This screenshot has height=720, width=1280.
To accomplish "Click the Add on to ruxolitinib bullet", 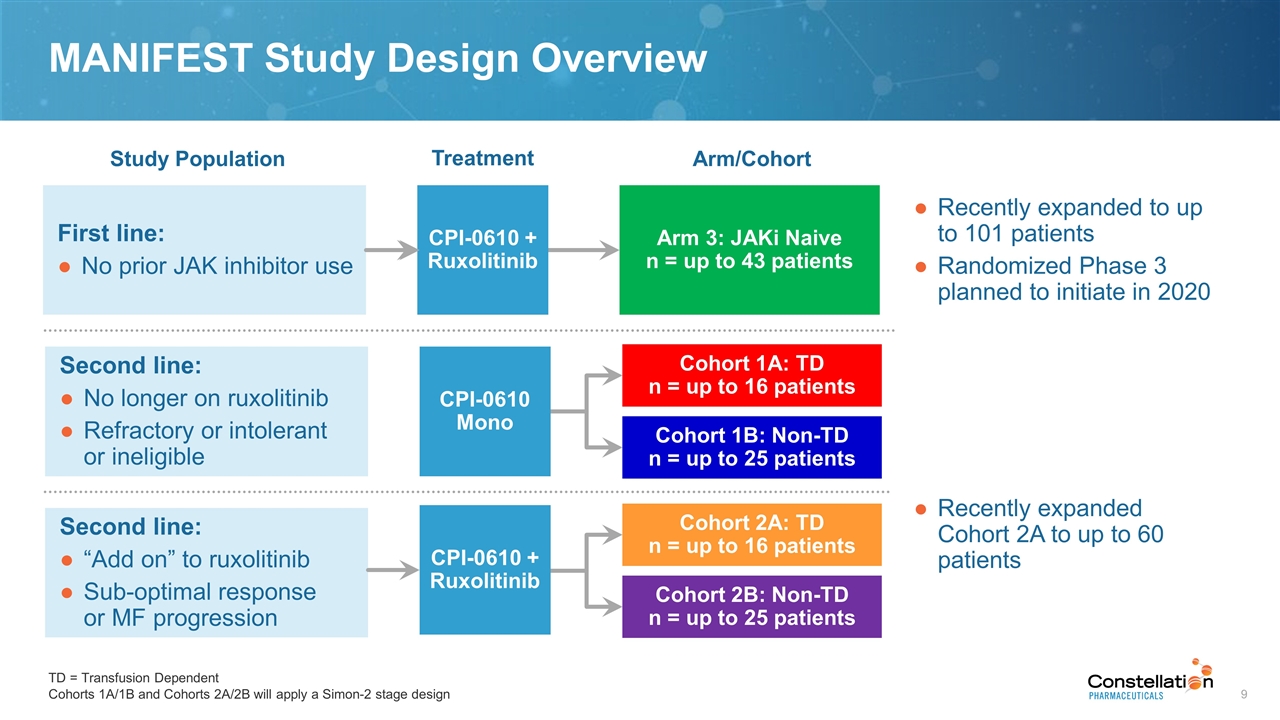I will click(186, 559).
